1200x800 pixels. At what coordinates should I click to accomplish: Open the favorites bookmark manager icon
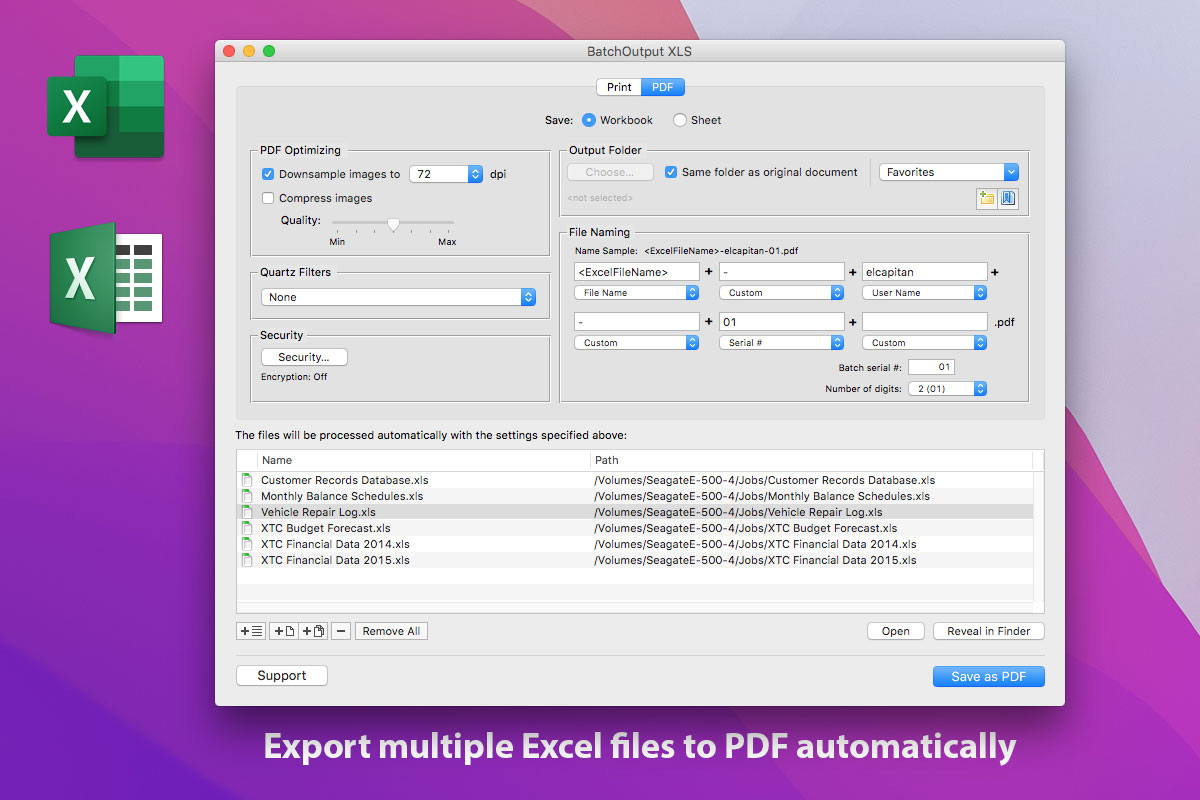1008,198
